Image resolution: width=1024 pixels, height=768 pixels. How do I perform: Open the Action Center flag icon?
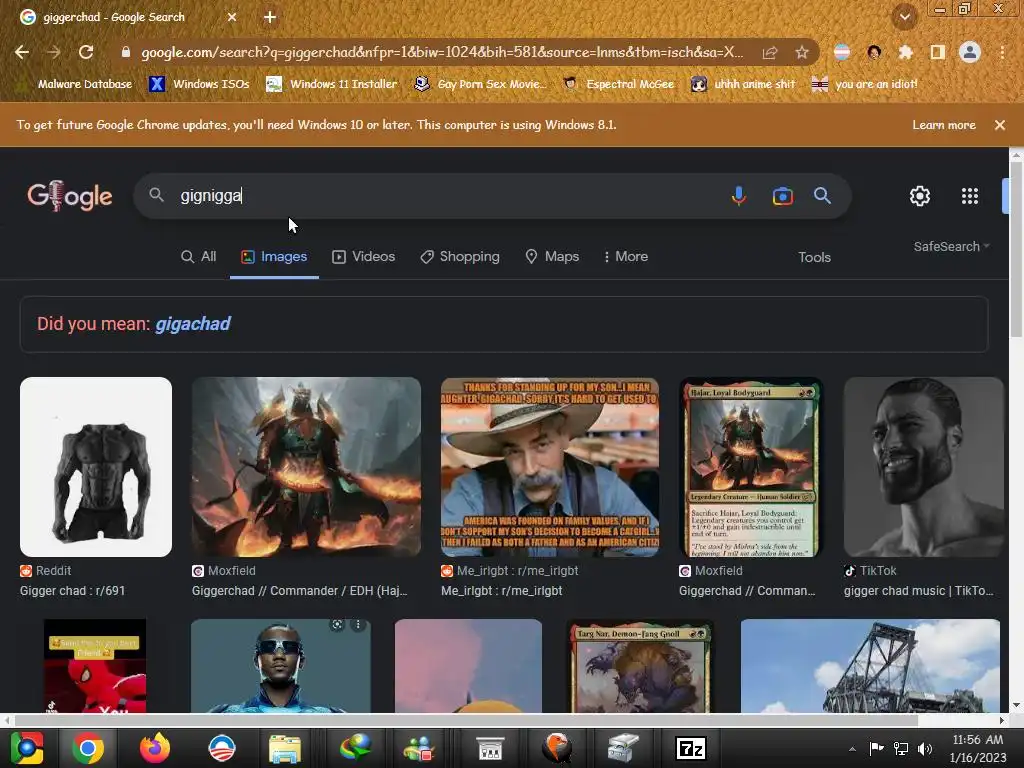(876, 748)
